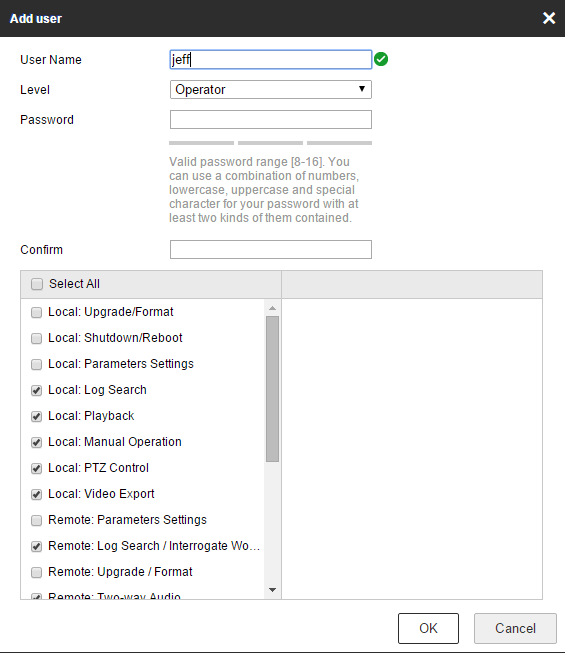Image resolution: width=565 pixels, height=653 pixels.
Task: Check Local: Parameters Settings
Action: pos(37,364)
